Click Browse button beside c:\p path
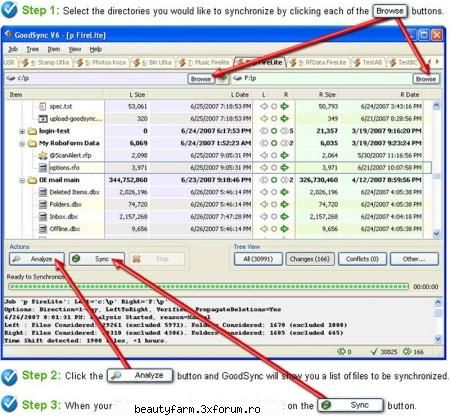The width and height of the screenshot is (450, 416). [x=201, y=79]
